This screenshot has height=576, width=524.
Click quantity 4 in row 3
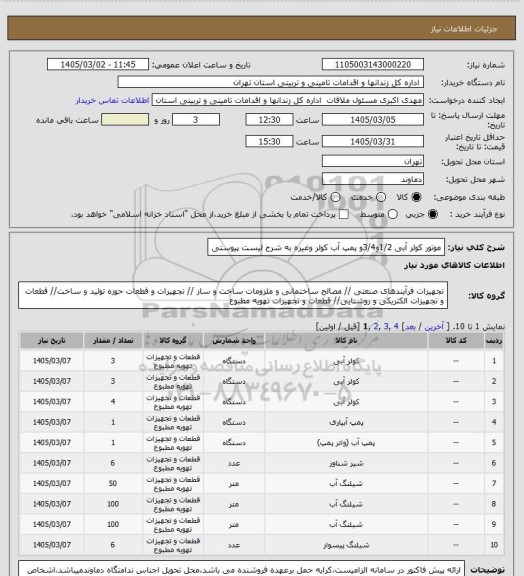pyautogui.click(x=113, y=402)
